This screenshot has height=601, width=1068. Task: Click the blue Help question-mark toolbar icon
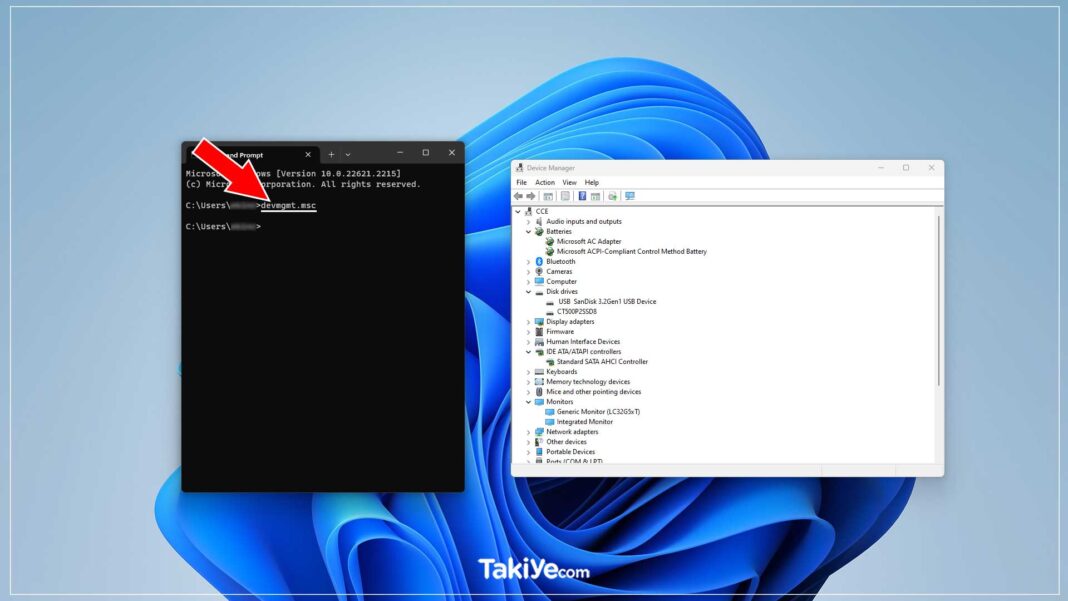(x=582, y=196)
